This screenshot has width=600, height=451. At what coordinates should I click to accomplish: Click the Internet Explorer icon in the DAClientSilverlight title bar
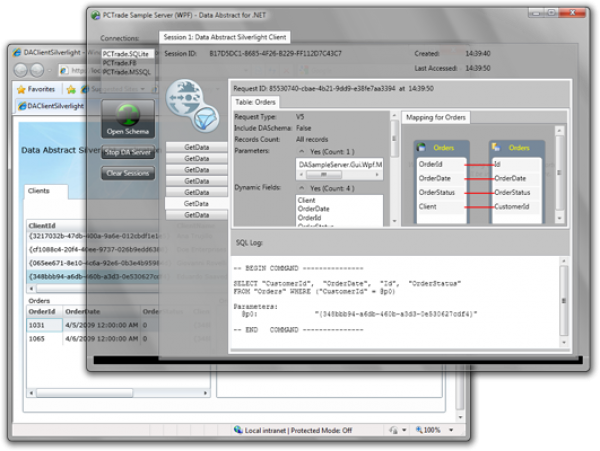17,52
